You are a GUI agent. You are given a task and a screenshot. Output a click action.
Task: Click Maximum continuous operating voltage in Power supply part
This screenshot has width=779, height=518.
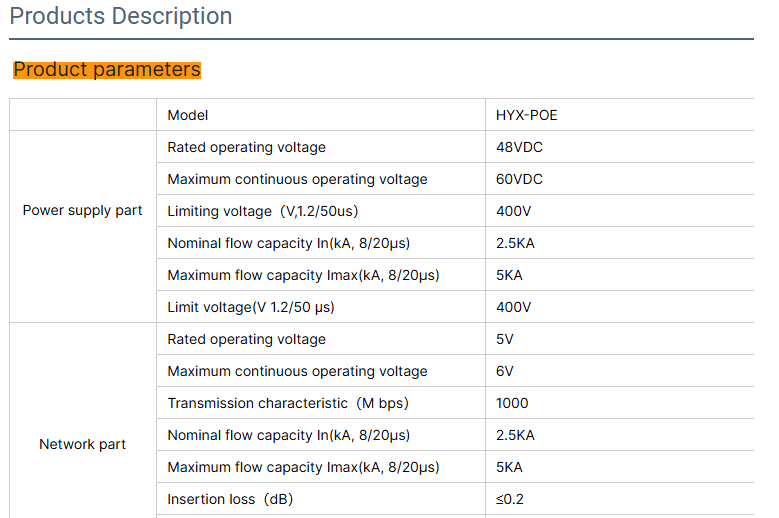coord(297,179)
